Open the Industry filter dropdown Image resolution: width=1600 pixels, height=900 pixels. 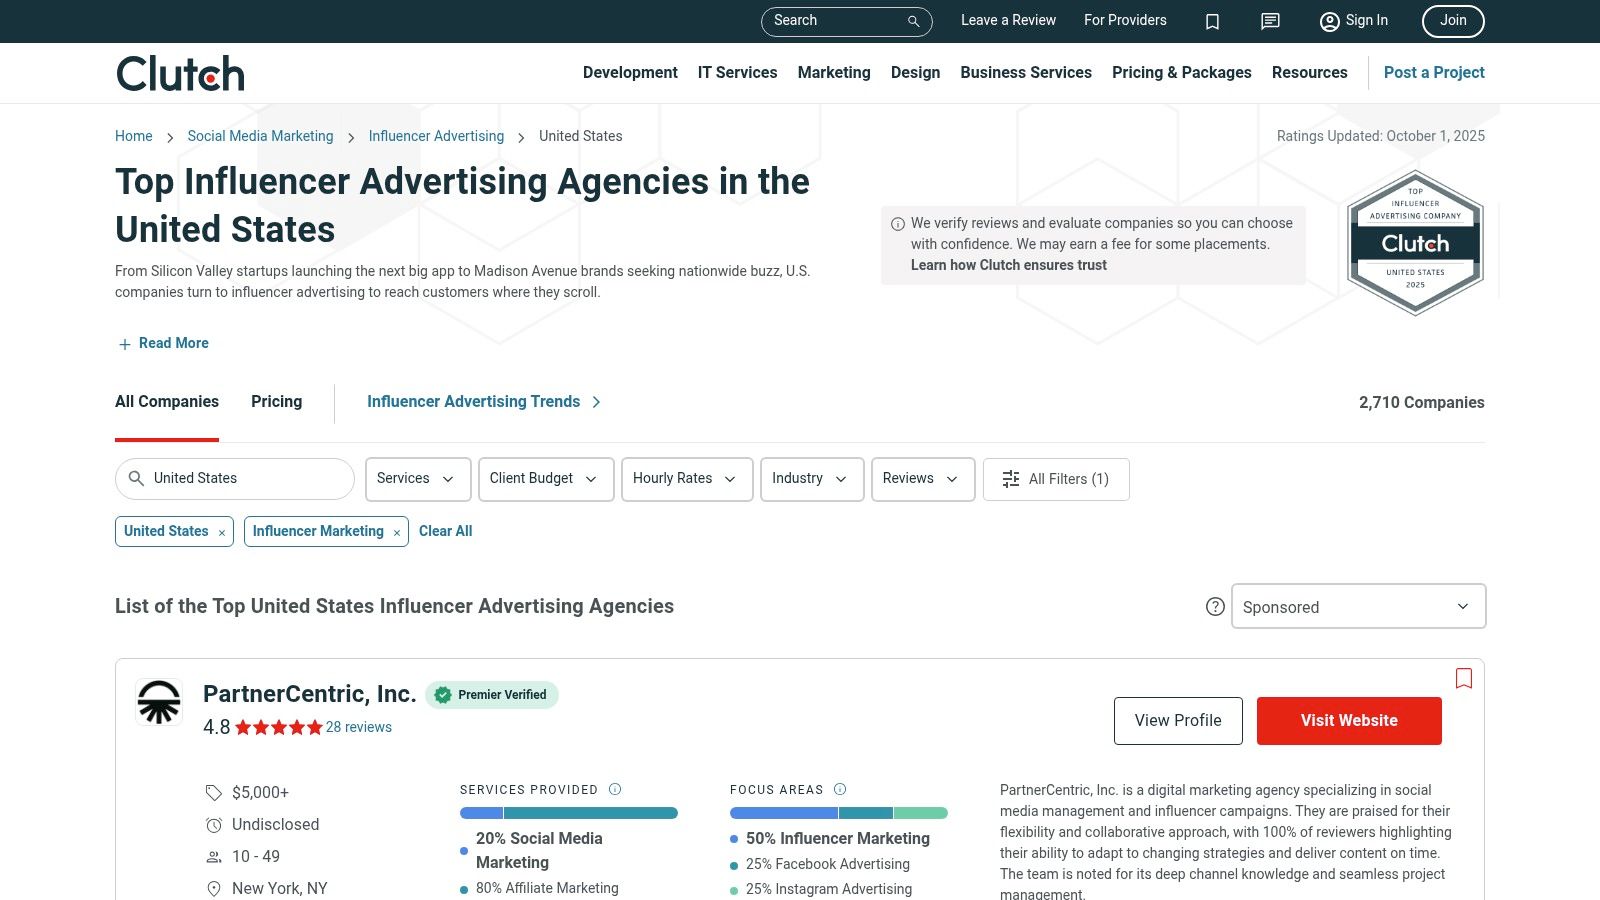812,479
